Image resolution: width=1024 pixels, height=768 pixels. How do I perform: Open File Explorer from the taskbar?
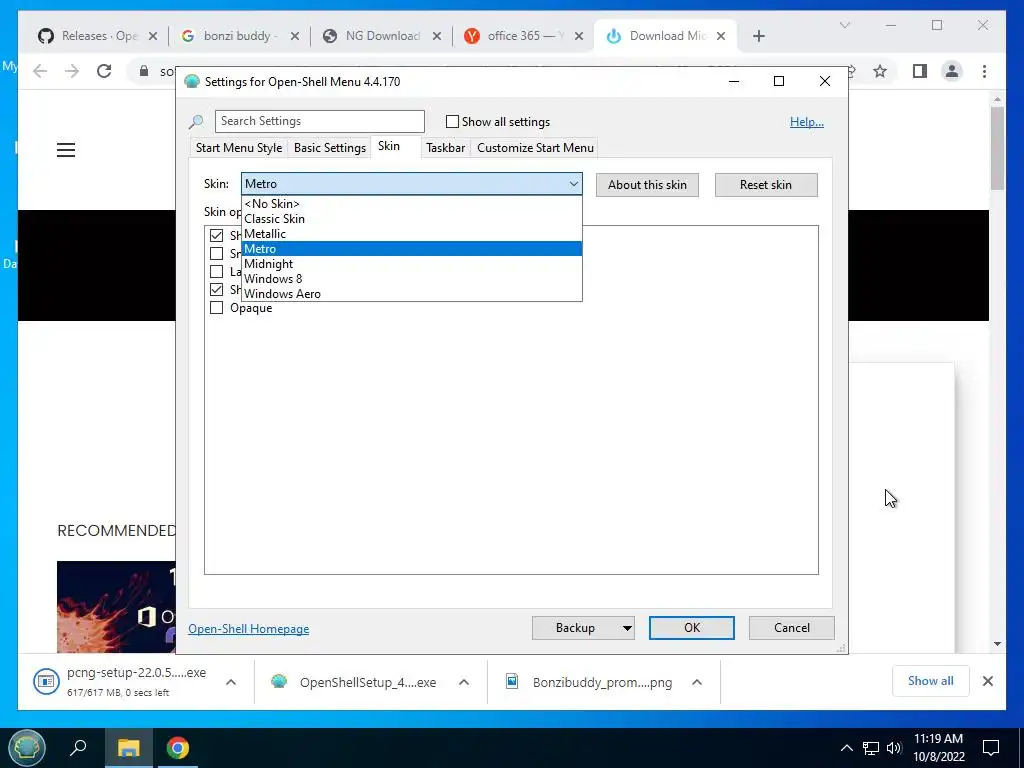pos(129,748)
